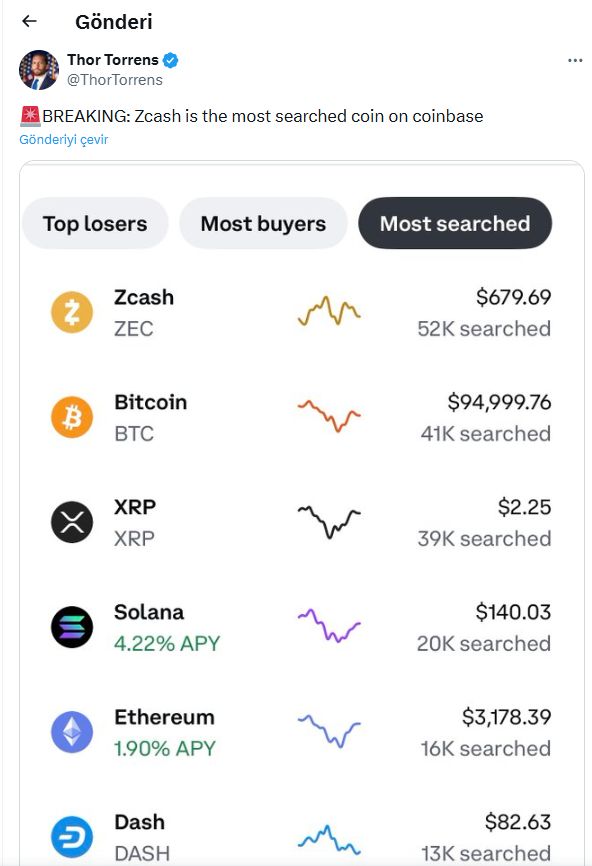The height and width of the screenshot is (866, 592).
Task: Click the Solana coin logo
Action: (72, 627)
